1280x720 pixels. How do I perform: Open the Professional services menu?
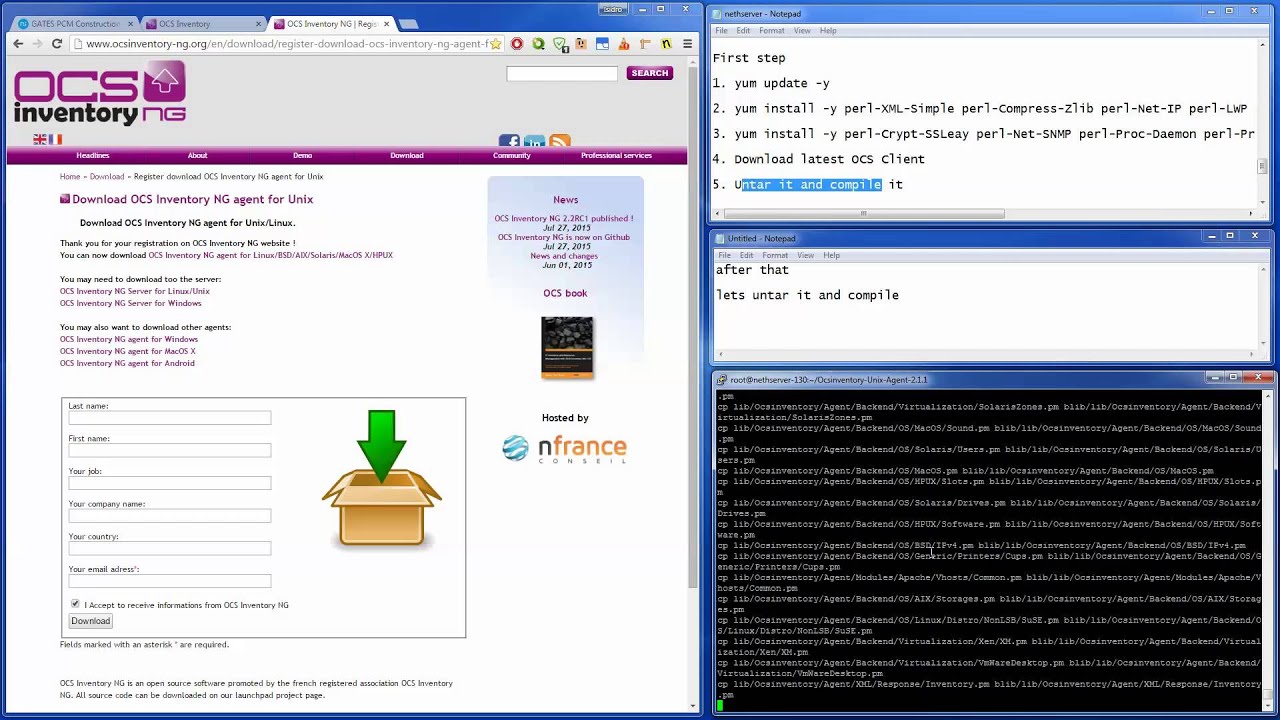[616, 155]
